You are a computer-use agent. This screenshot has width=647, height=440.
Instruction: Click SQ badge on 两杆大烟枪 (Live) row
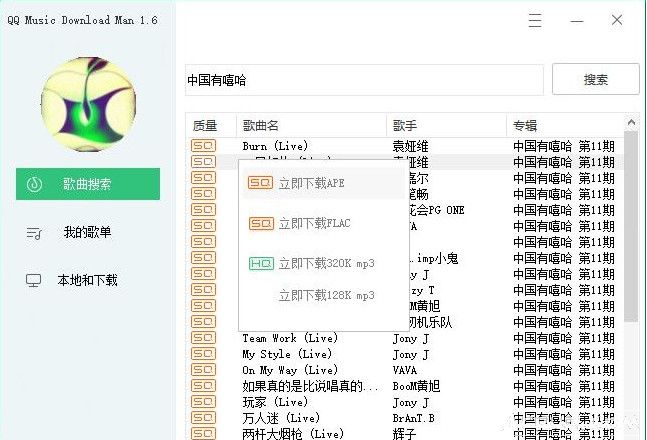pos(203,433)
